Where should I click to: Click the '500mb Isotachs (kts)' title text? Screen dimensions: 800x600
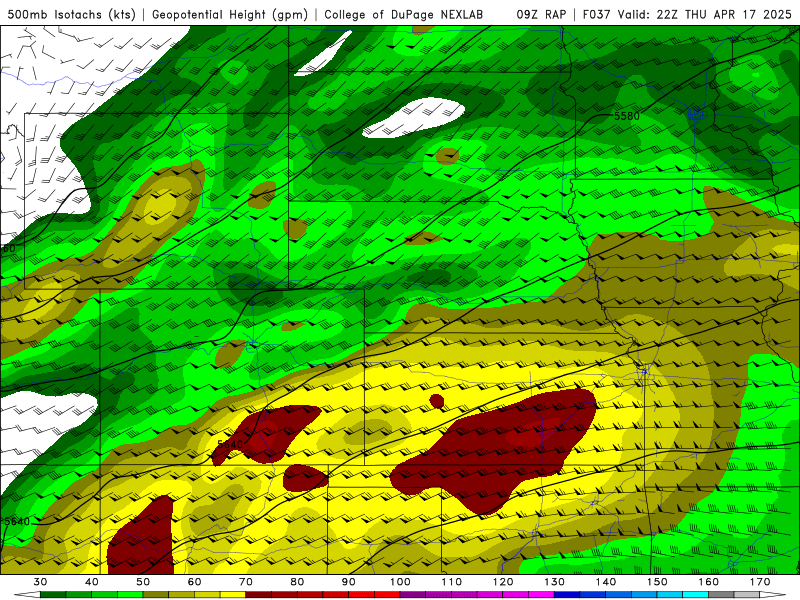pos(71,14)
